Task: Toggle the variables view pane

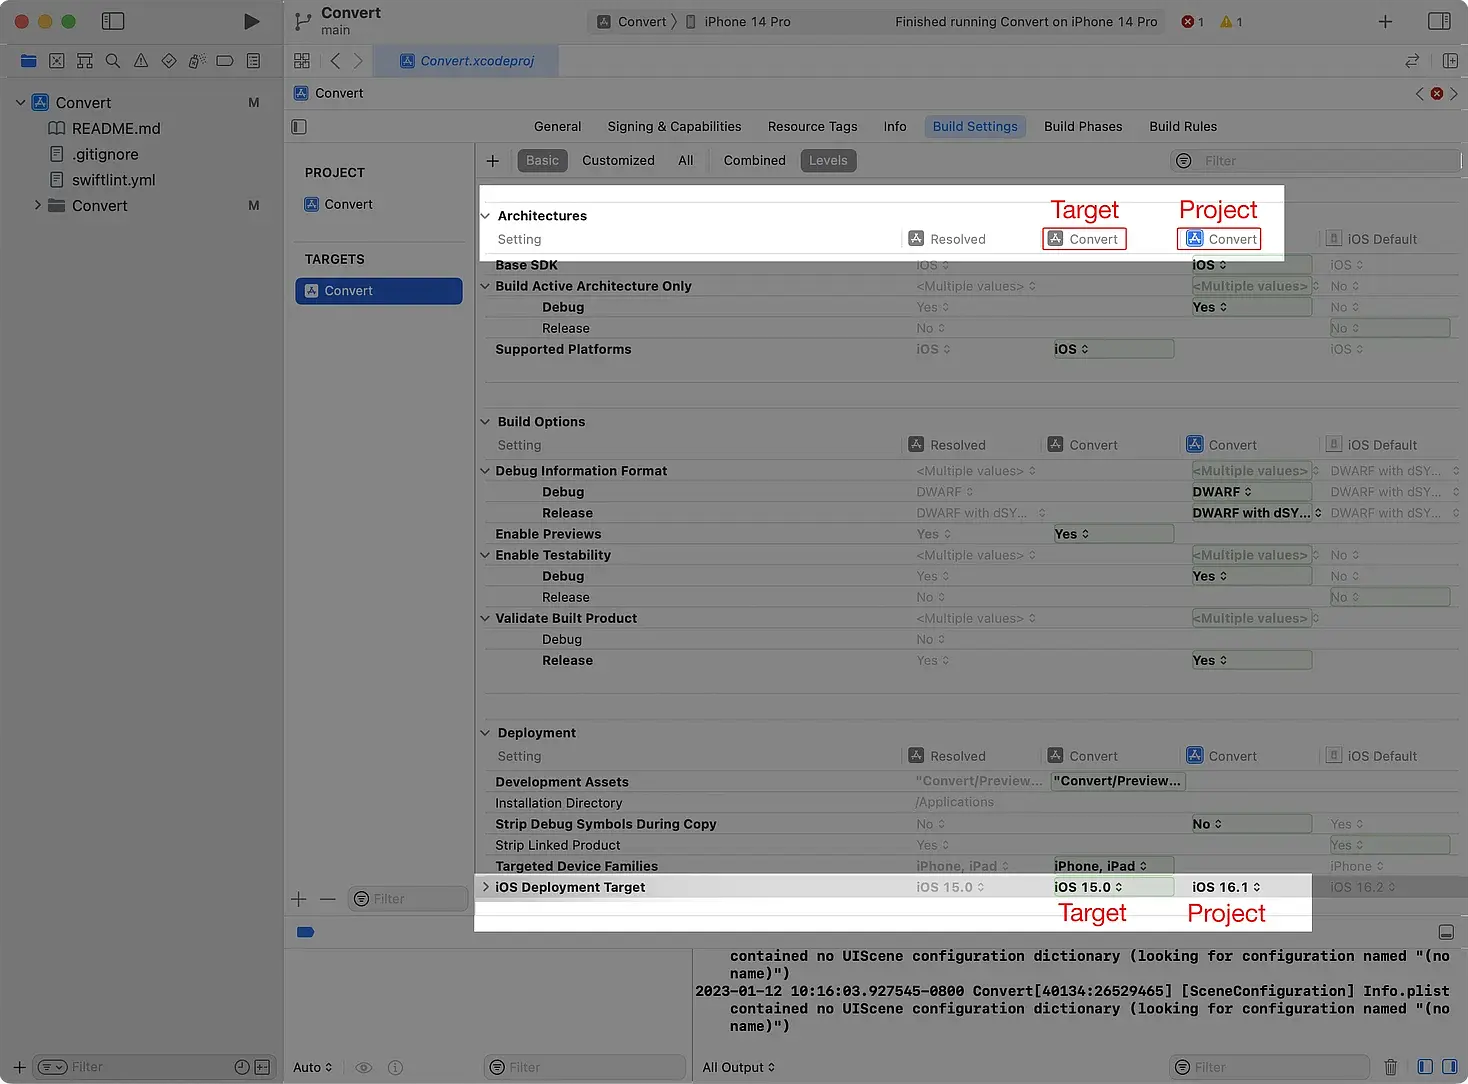Action: click(x=1425, y=1067)
